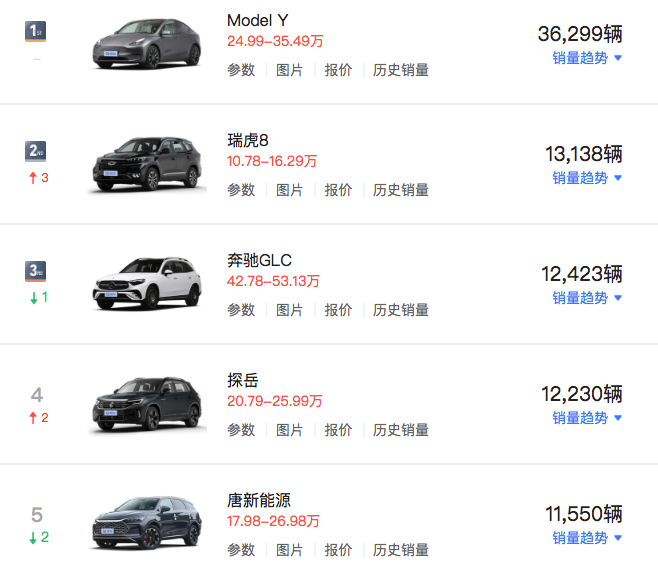Click the 3rd place rank badge
The height and width of the screenshot is (571, 658).
(x=36, y=271)
